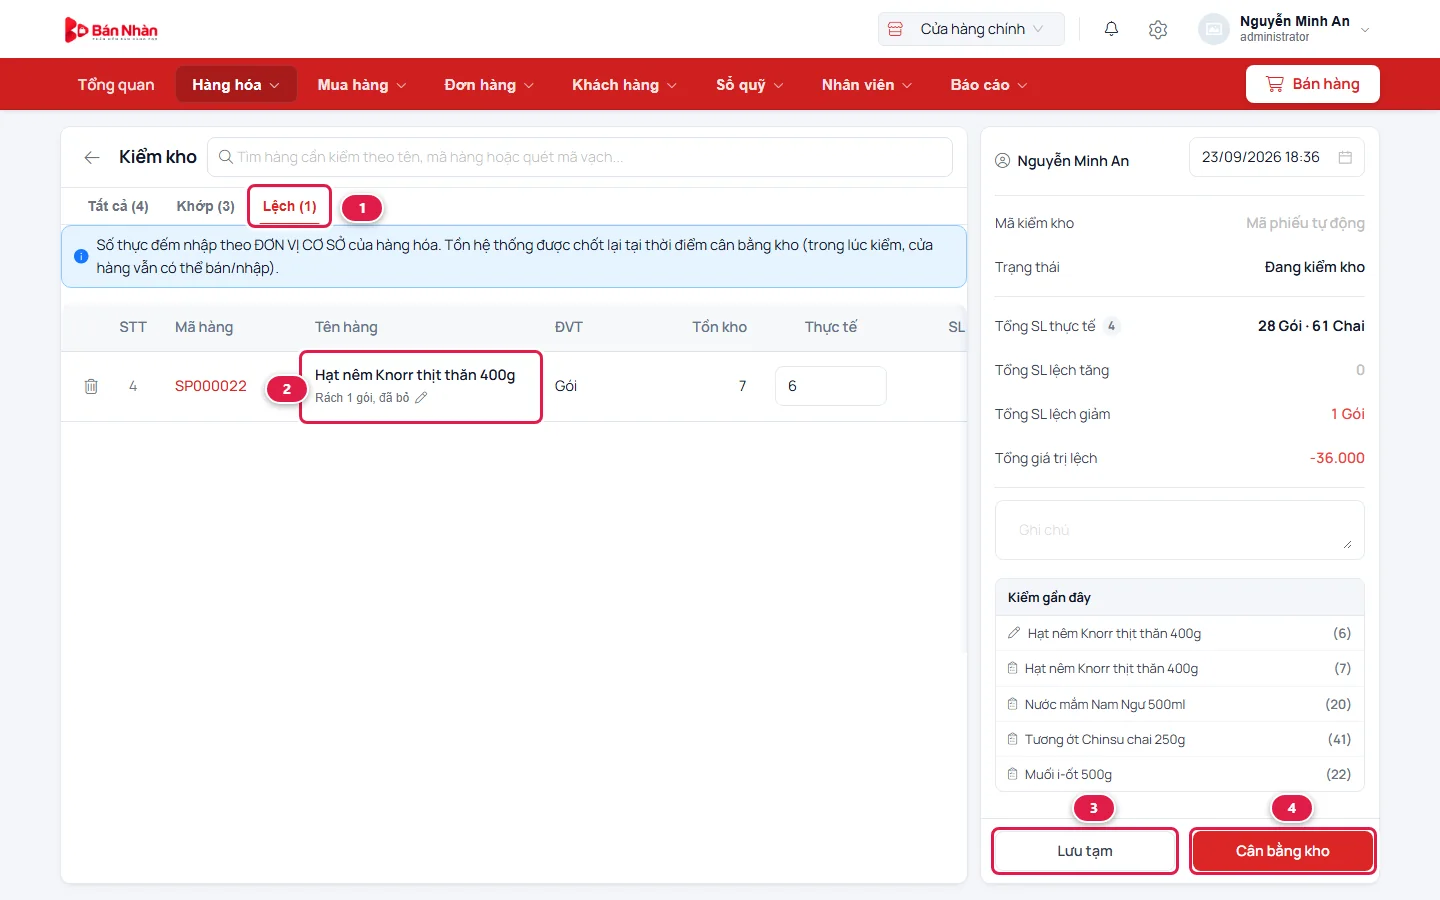Click the user avatar icon
The width and height of the screenshot is (1440, 900).
[1214, 29]
